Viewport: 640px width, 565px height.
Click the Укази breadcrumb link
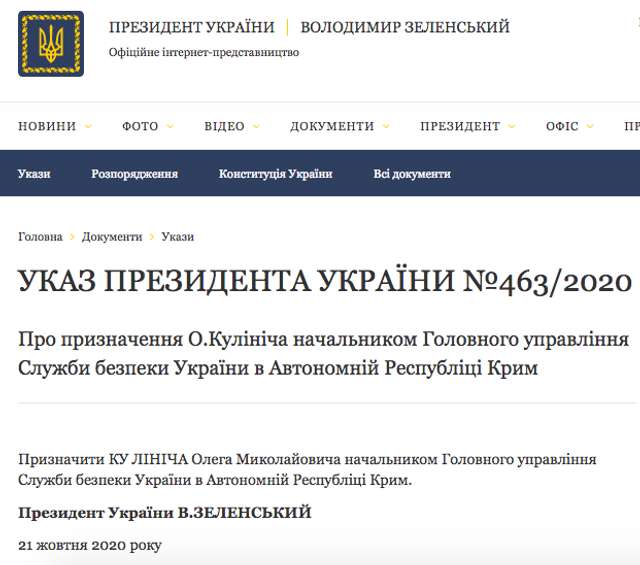pos(177,237)
